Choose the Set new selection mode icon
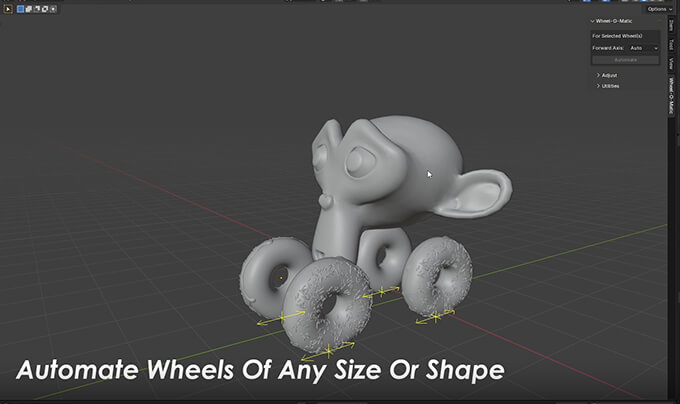Image resolution: width=680 pixels, height=404 pixels. point(20,9)
